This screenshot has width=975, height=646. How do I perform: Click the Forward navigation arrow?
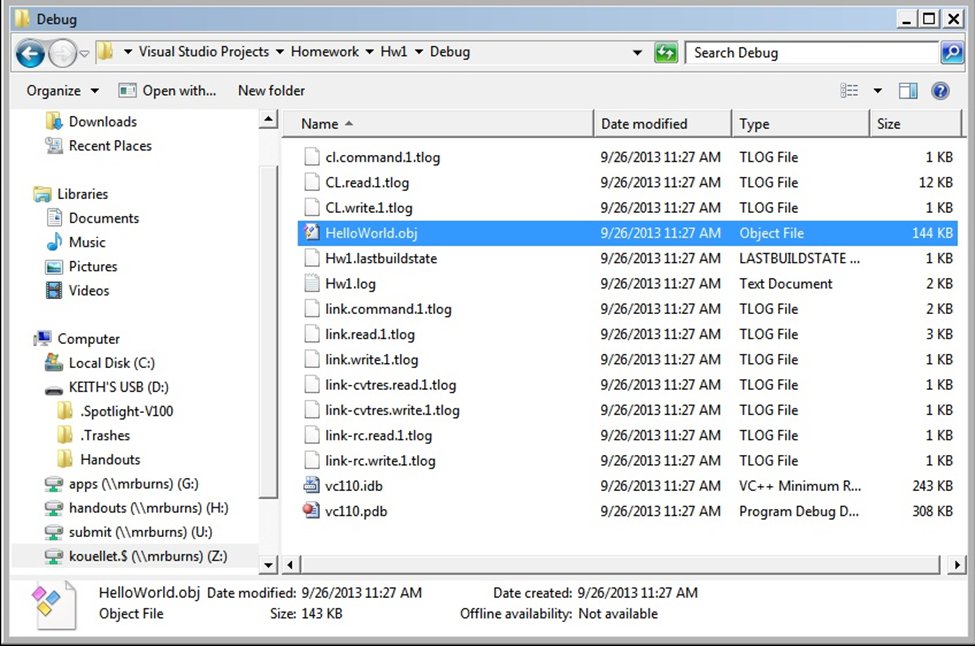[x=62, y=53]
